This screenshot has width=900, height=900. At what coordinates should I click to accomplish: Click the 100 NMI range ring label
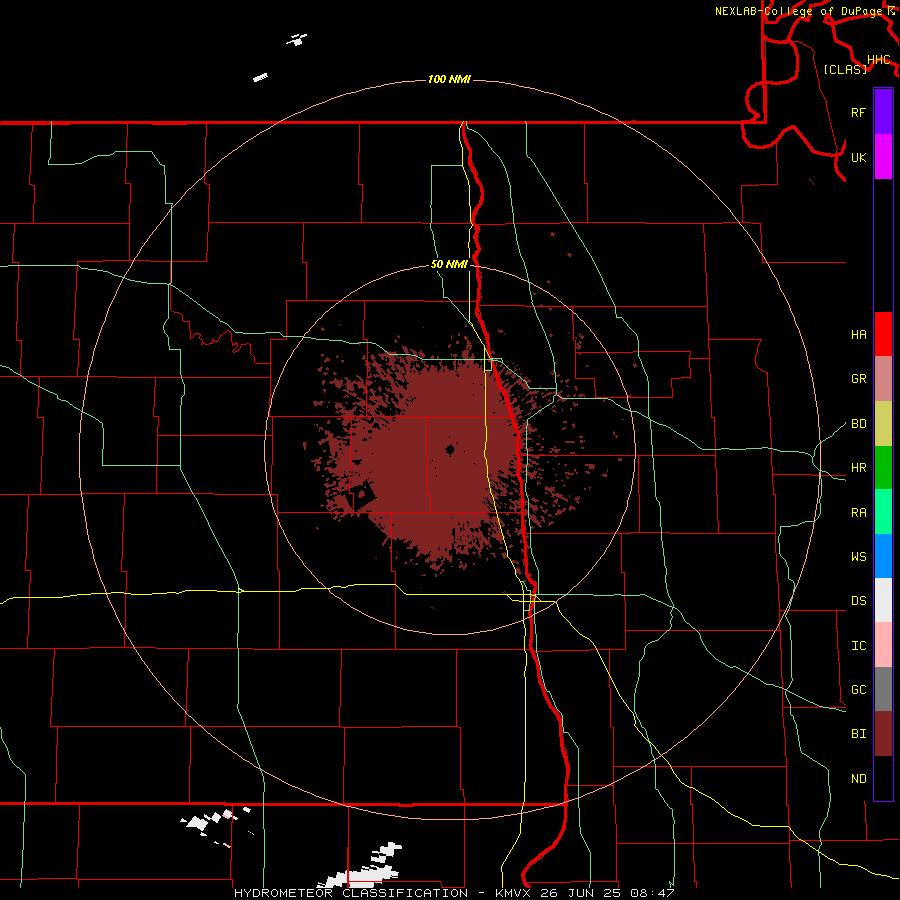click(449, 79)
